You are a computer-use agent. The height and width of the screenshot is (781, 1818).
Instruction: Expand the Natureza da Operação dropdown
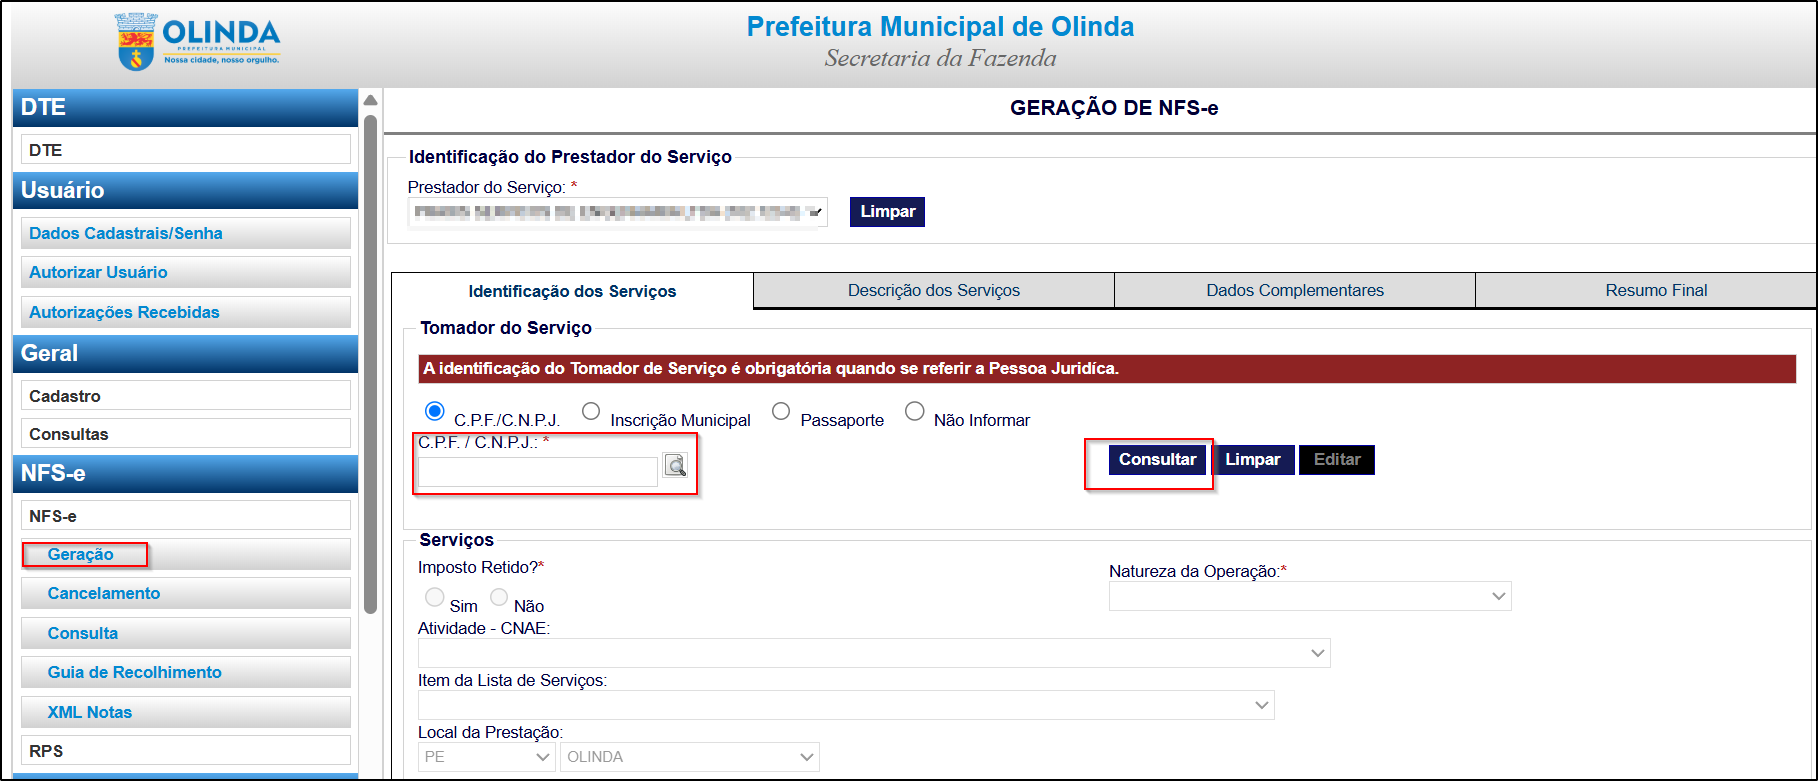(1309, 596)
